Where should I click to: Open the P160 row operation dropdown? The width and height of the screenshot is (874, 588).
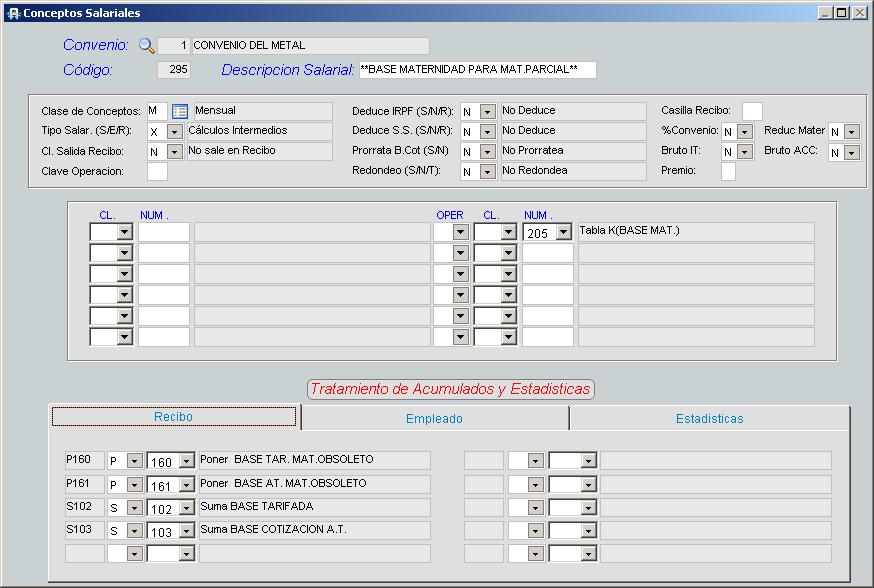click(x=134, y=460)
